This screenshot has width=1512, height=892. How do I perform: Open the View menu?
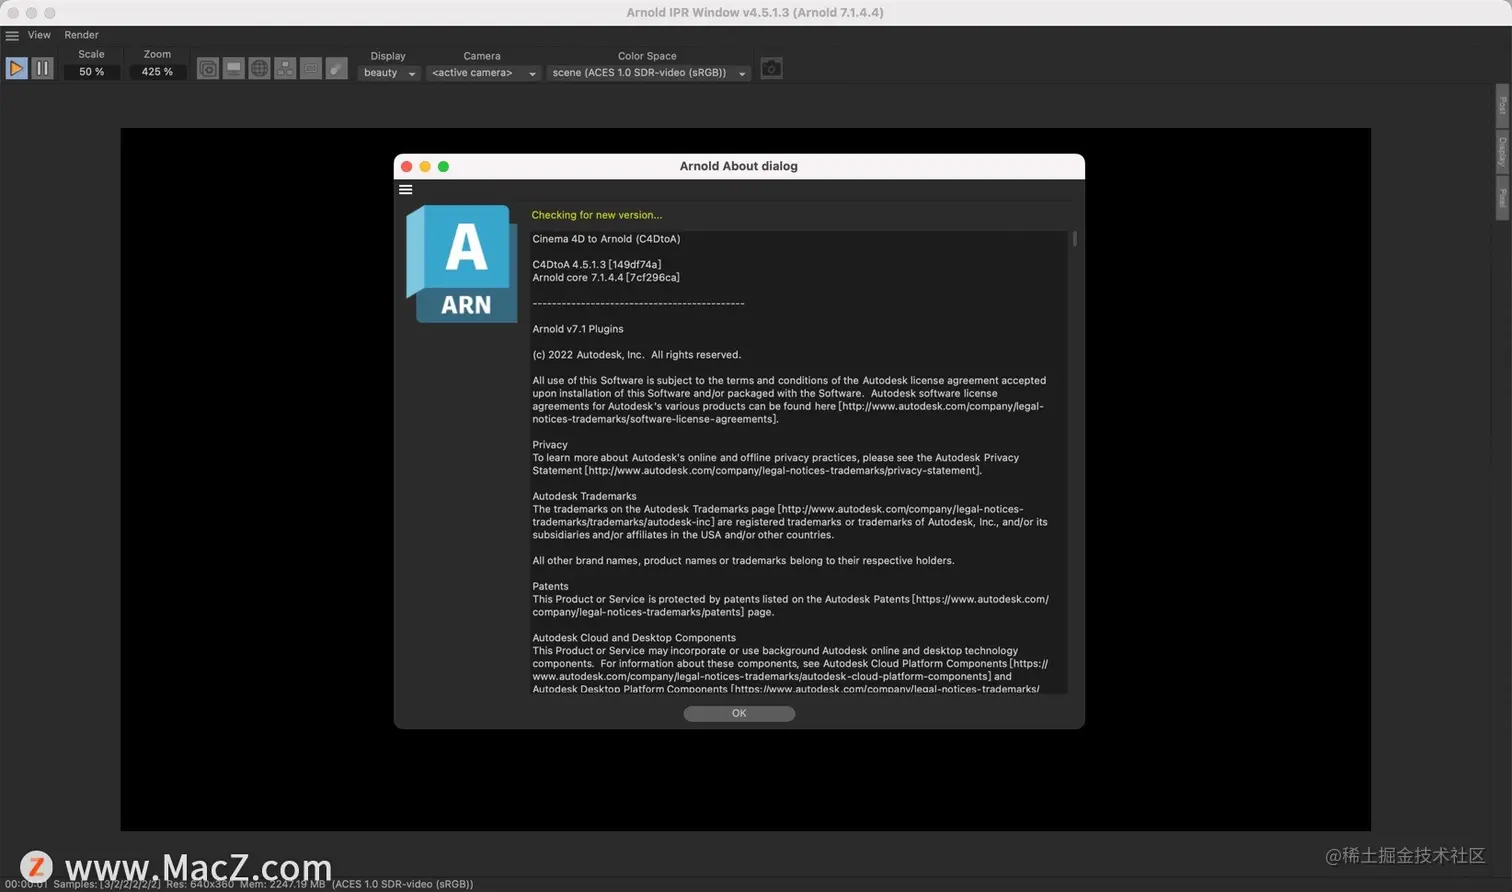click(x=39, y=35)
